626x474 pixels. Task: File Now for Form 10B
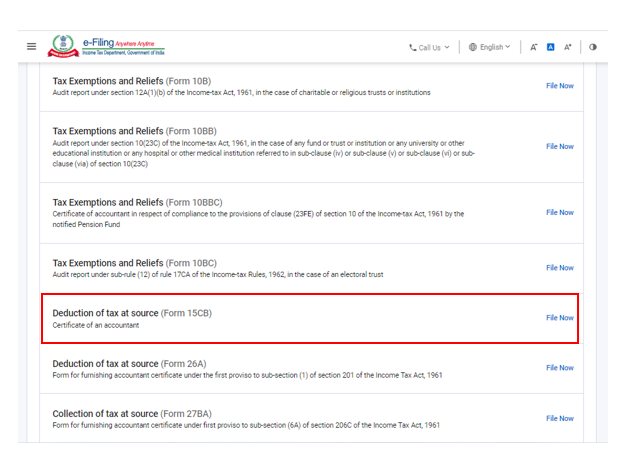coord(559,86)
